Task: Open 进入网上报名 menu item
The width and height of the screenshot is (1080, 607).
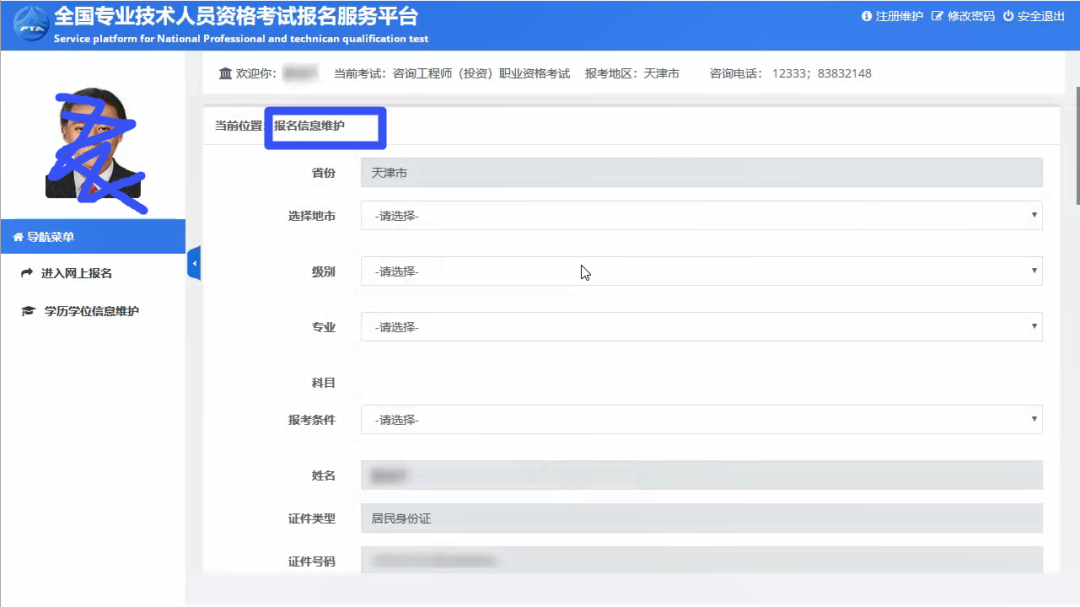Action: pyautogui.click(x=76, y=273)
